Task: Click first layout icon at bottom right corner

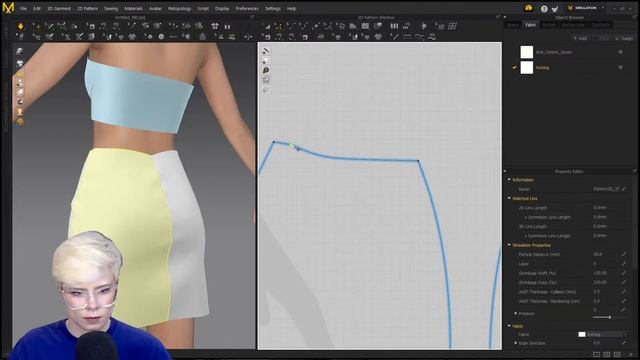Action: point(596,355)
